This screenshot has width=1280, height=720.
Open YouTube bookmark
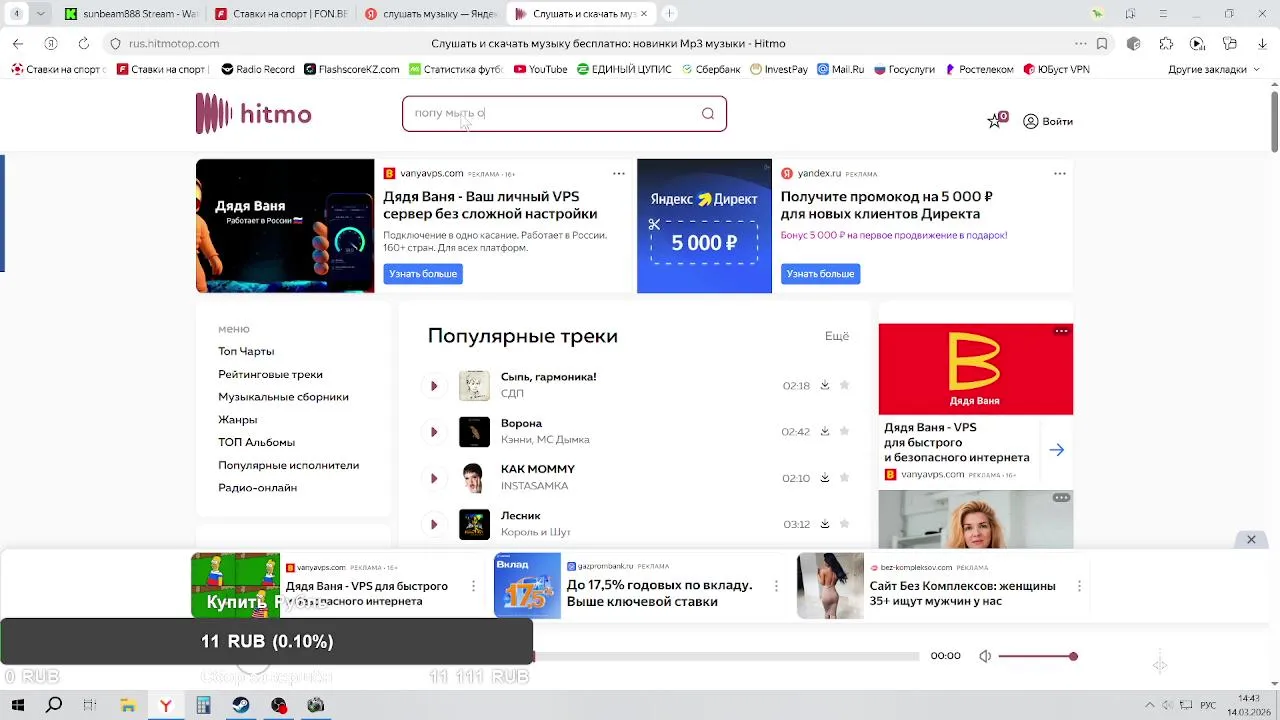[x=540, y=69]
